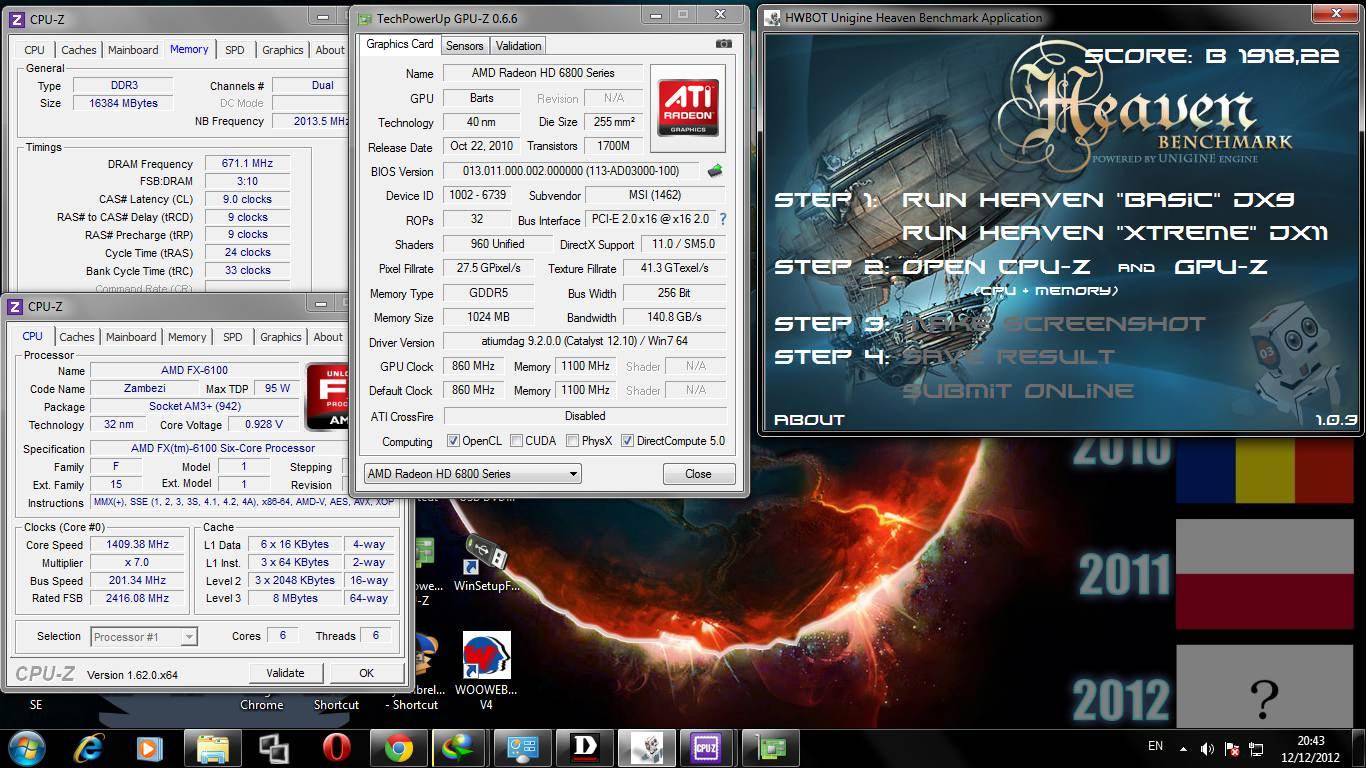Click the Validate button in CPU-Z

pos(285,673)
